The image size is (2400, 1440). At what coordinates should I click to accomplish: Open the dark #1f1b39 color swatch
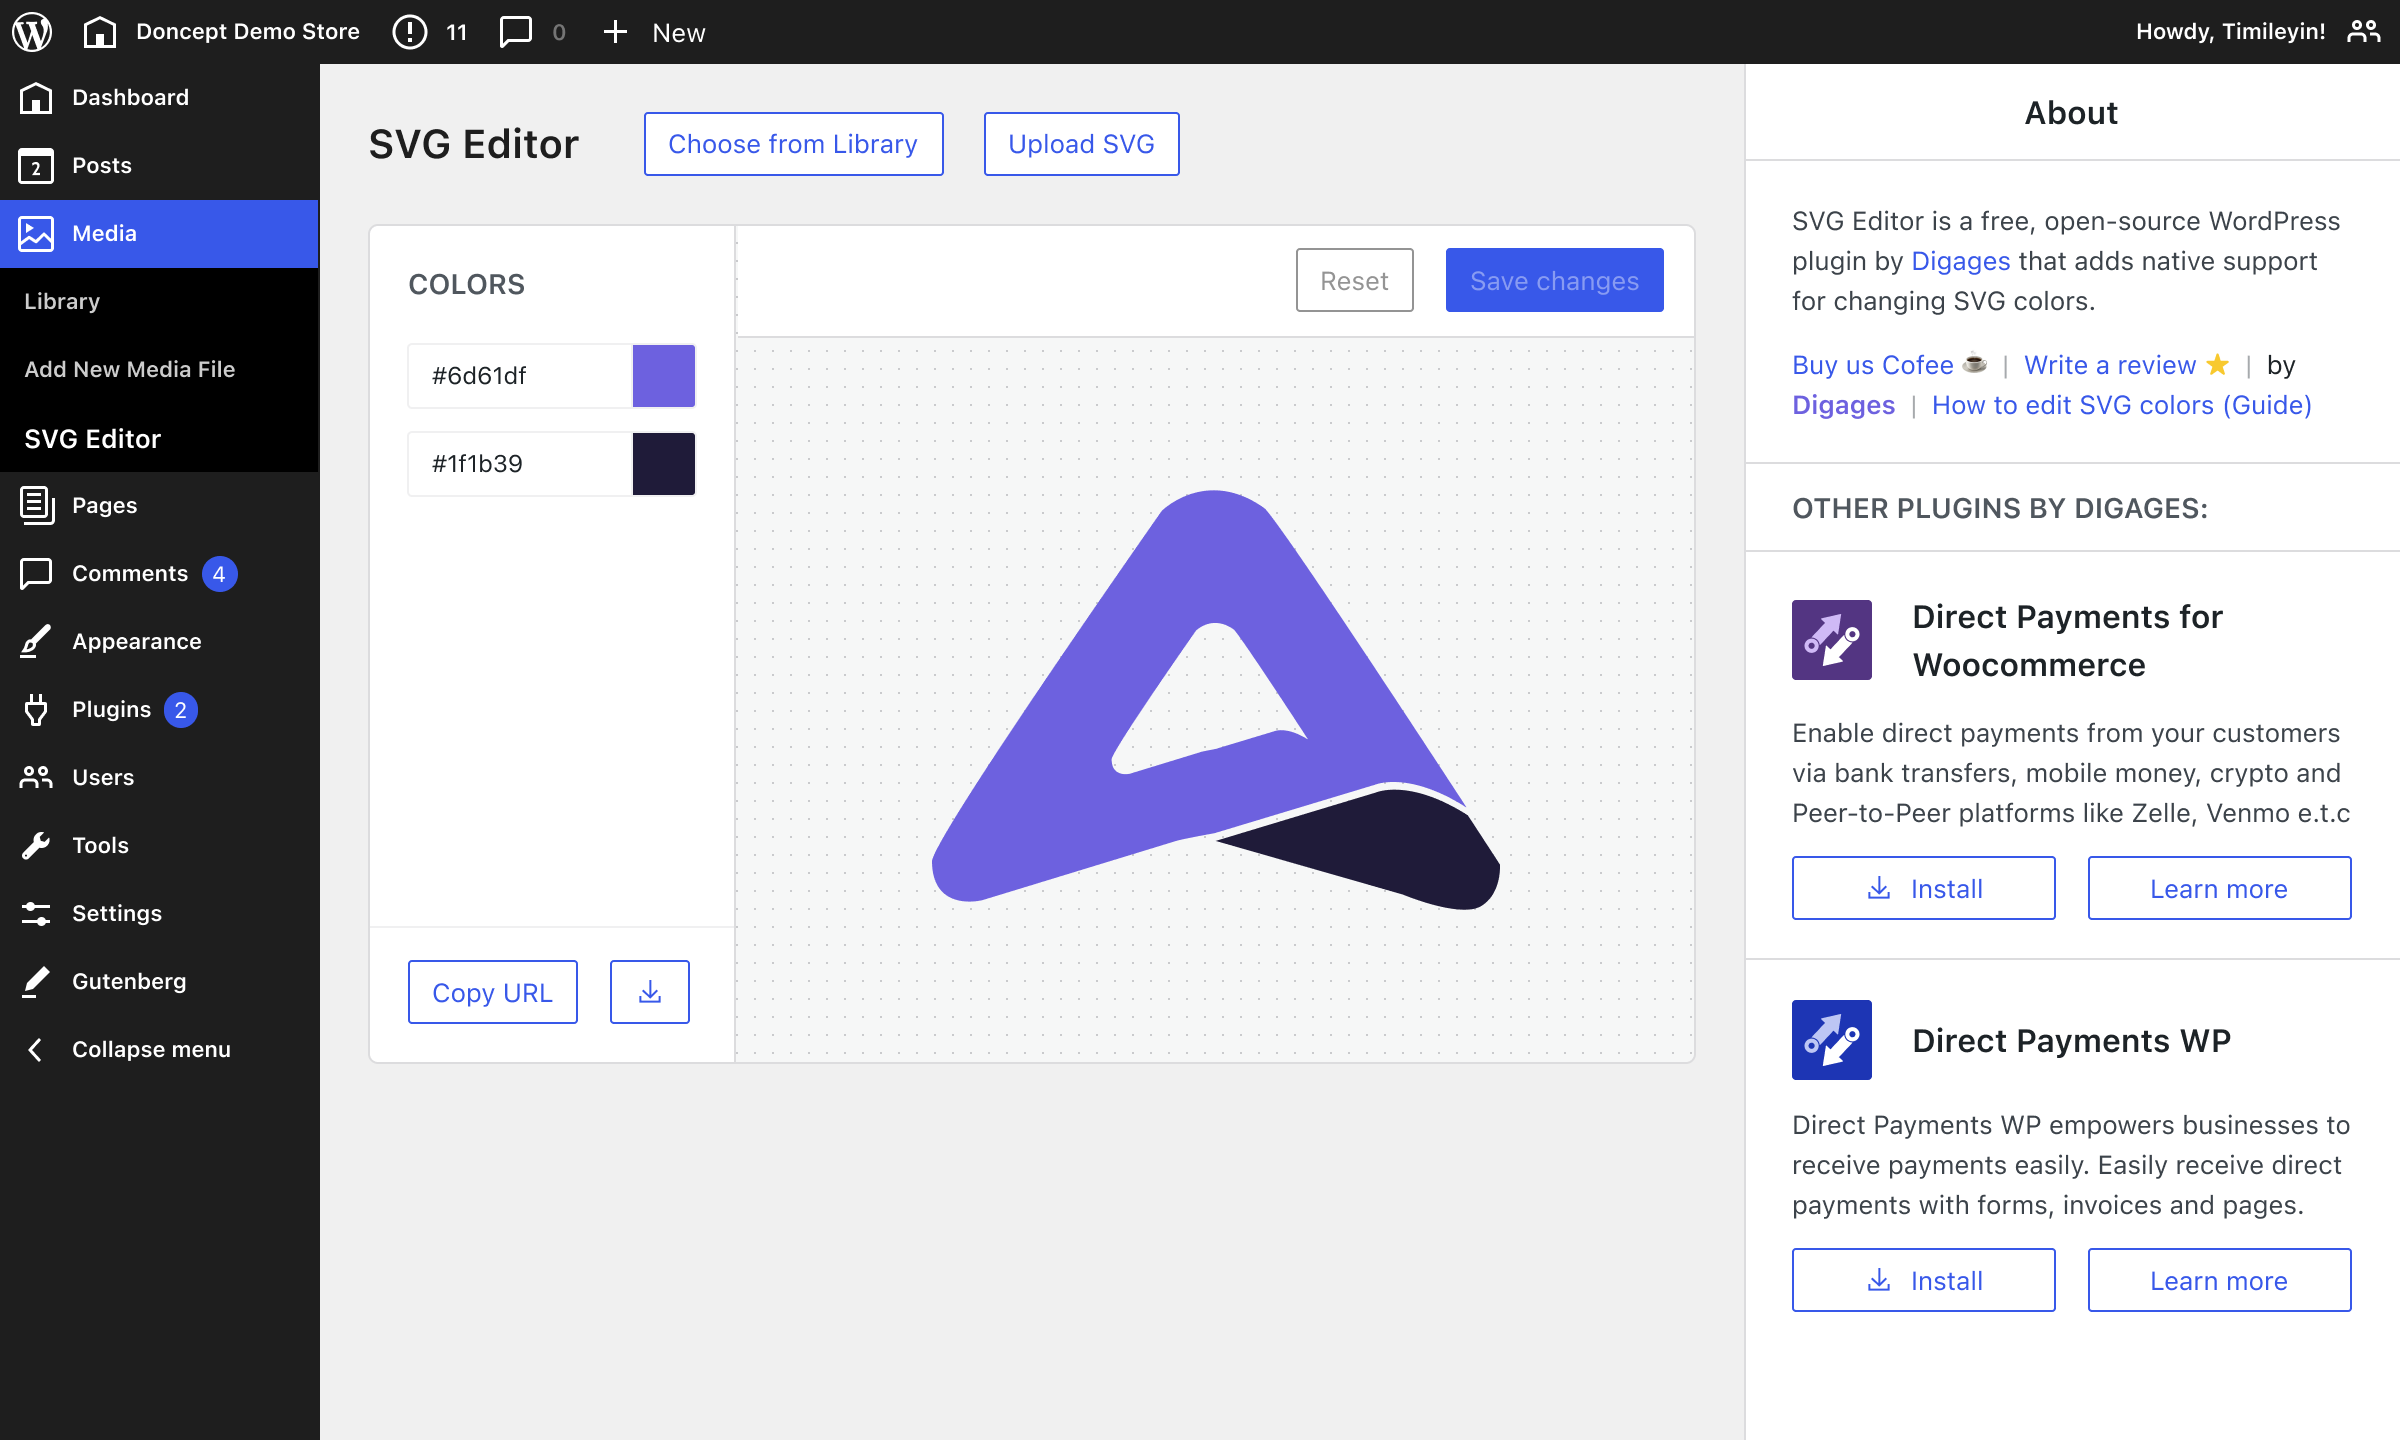[x=664, y=464]
